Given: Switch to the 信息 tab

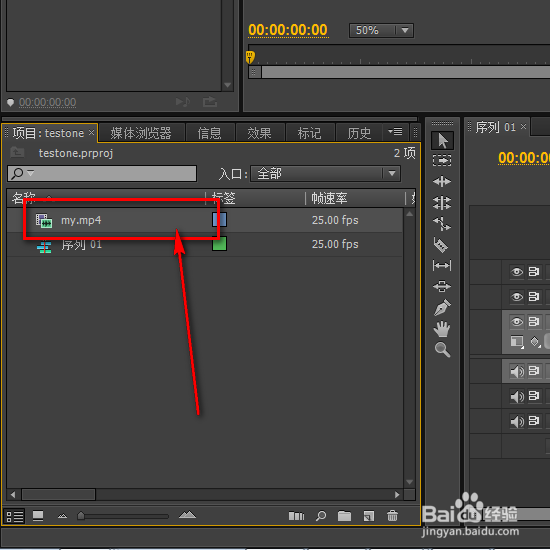Looking at the screenshot, I should (209, 133).
